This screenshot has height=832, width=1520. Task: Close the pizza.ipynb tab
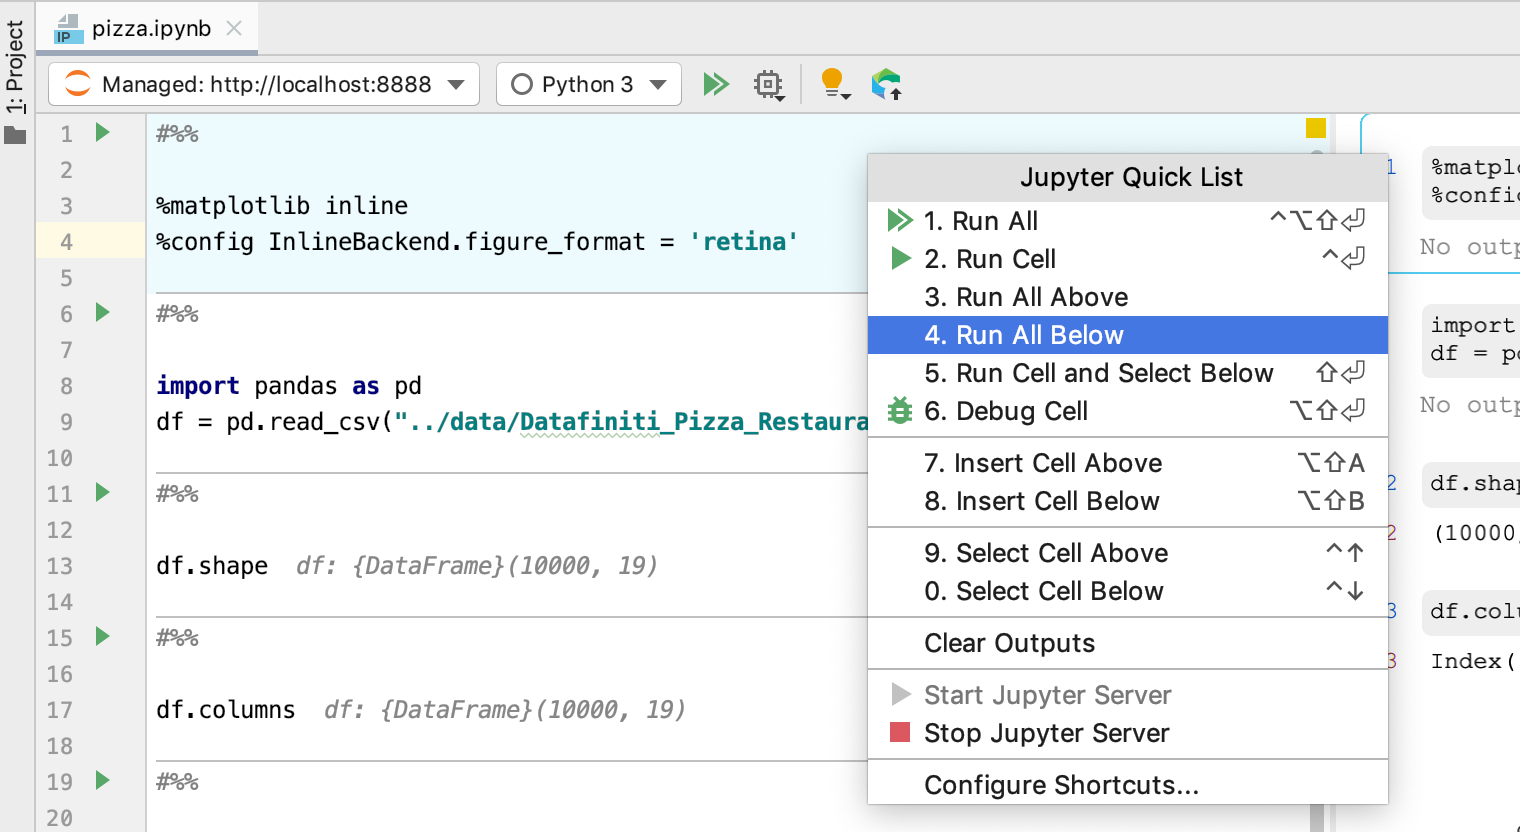click(234, 29)
